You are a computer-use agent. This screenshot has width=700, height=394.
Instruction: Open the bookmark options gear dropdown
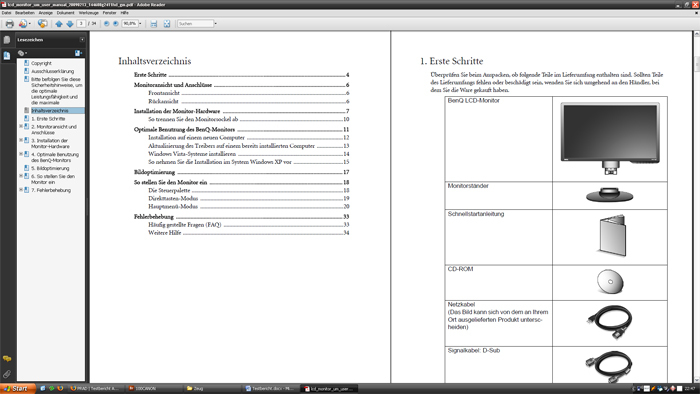22,53
